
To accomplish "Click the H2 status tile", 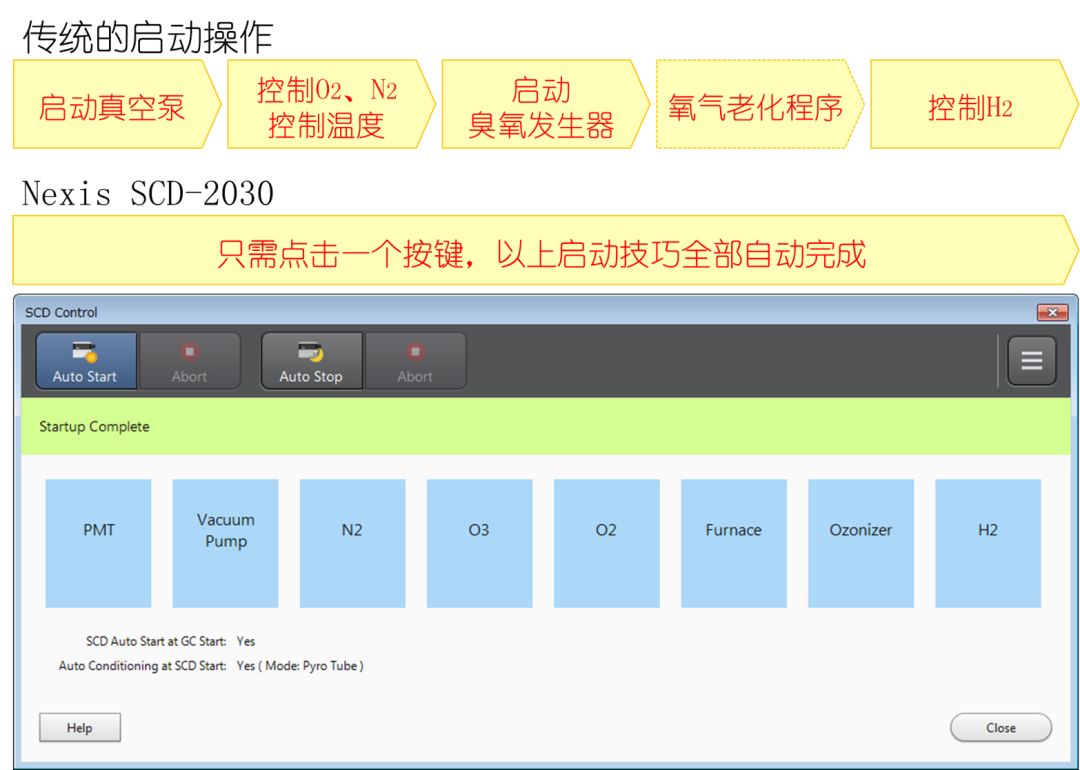I will click(x=987, y=543).
